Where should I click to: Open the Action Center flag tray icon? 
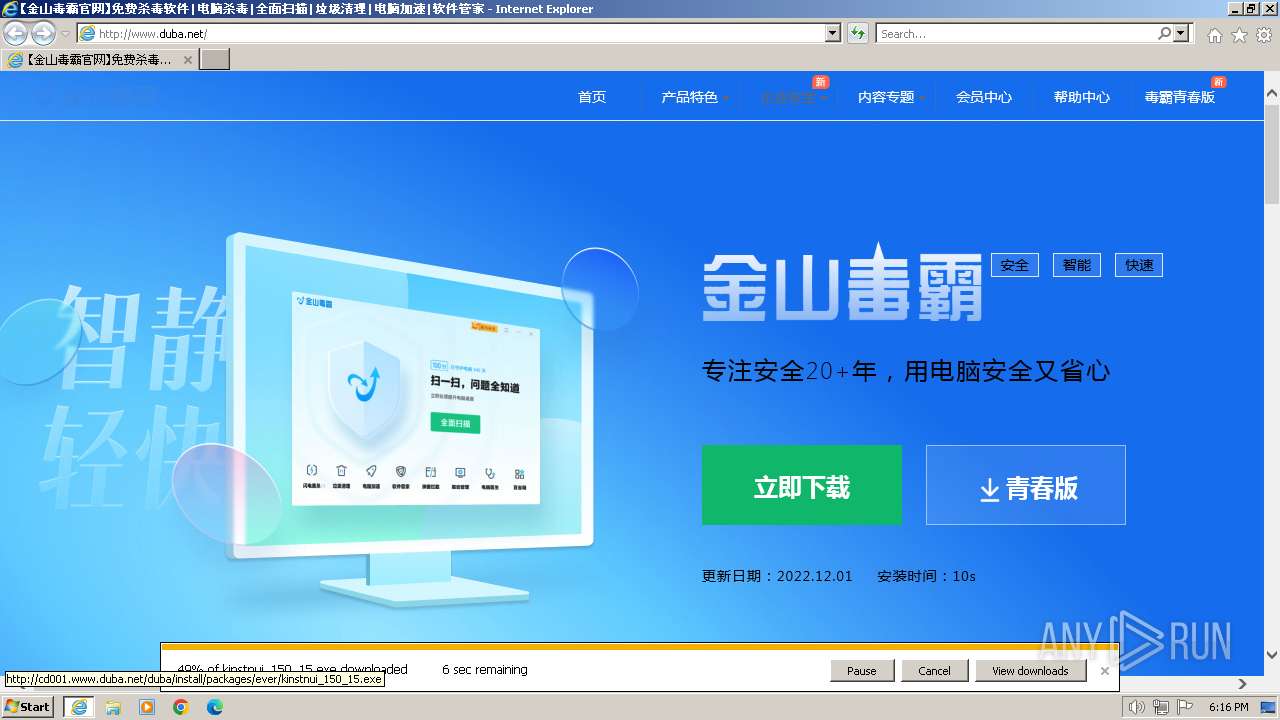pyautogui.click(x=1186, y=707)
